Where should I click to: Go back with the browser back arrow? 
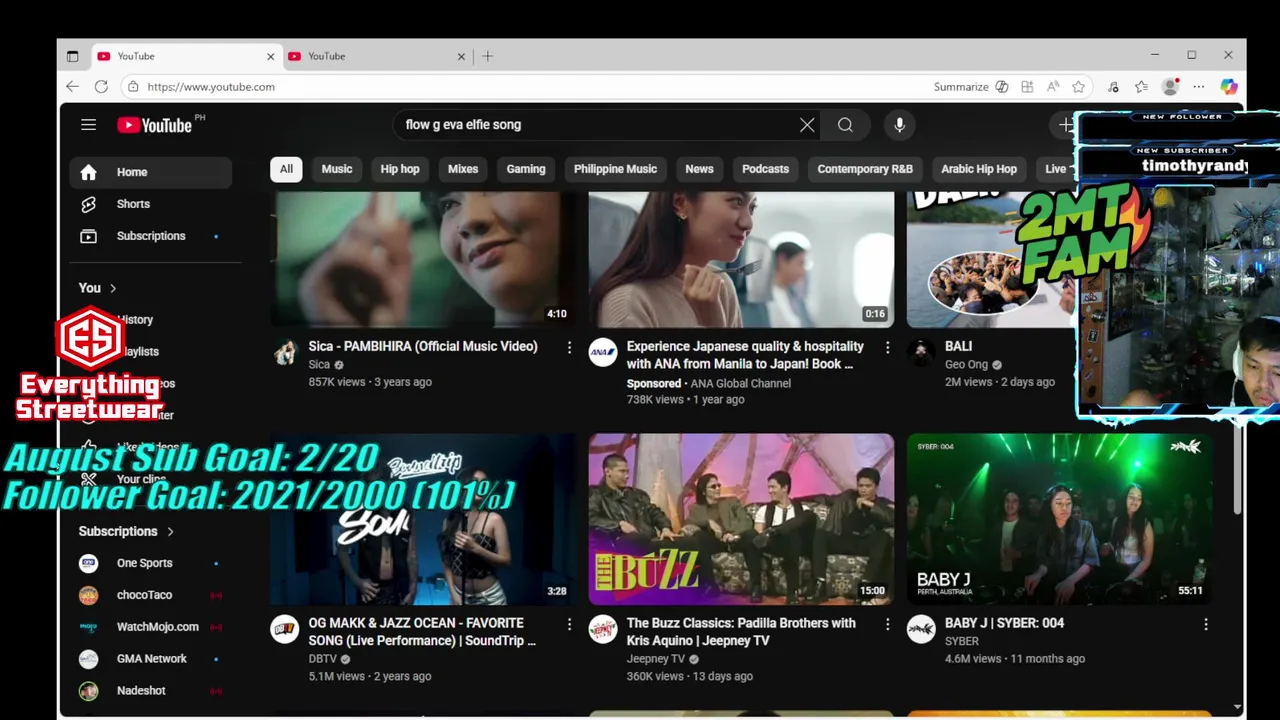(x=72, y=87)
